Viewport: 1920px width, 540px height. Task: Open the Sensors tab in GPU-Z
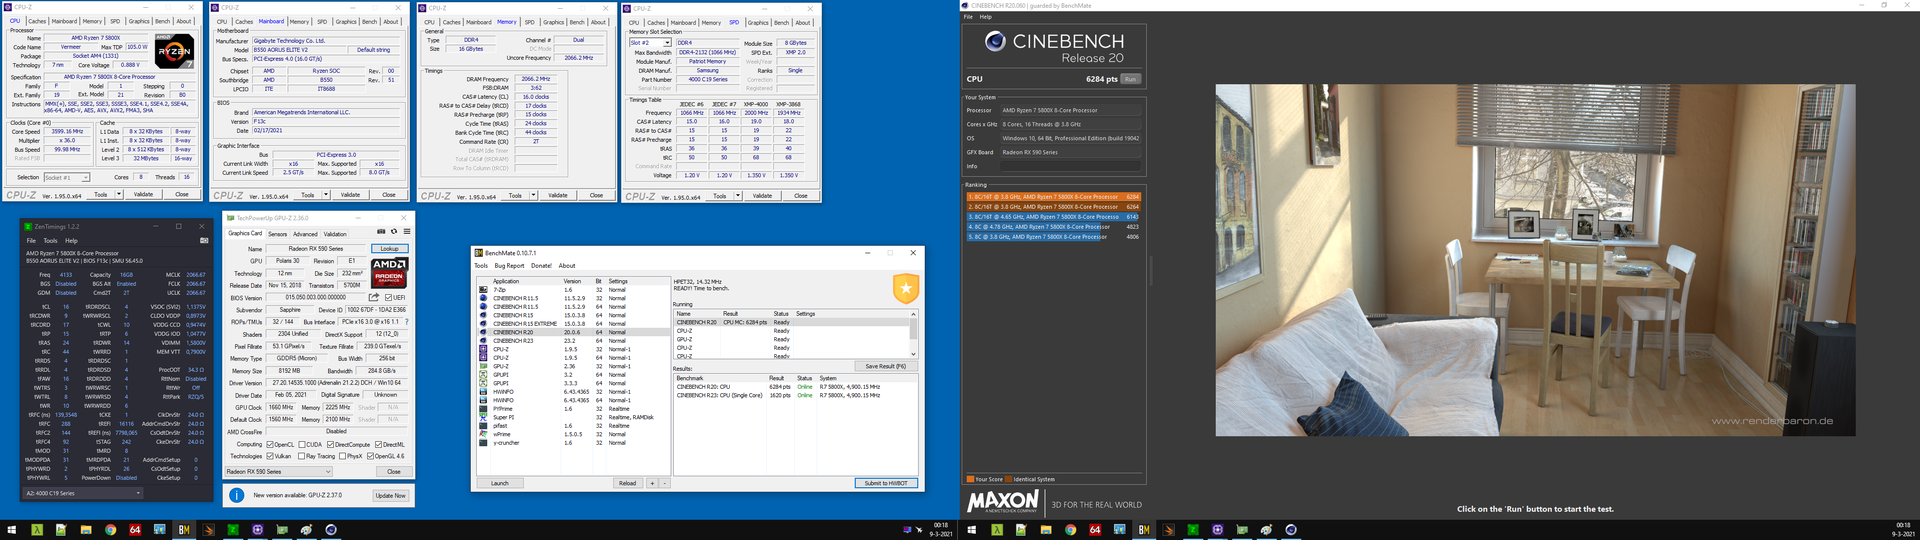(x=277, y=234)
